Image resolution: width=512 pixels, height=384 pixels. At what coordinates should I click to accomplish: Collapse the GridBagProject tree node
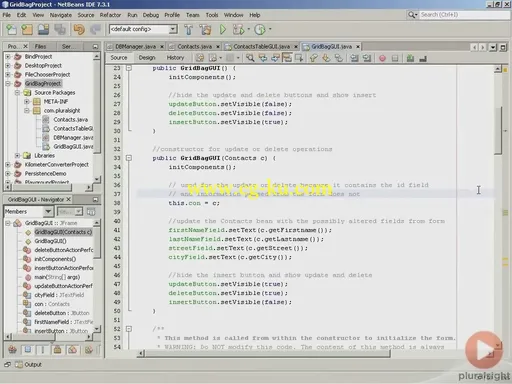pyautogui.click(x=8, y=83)
